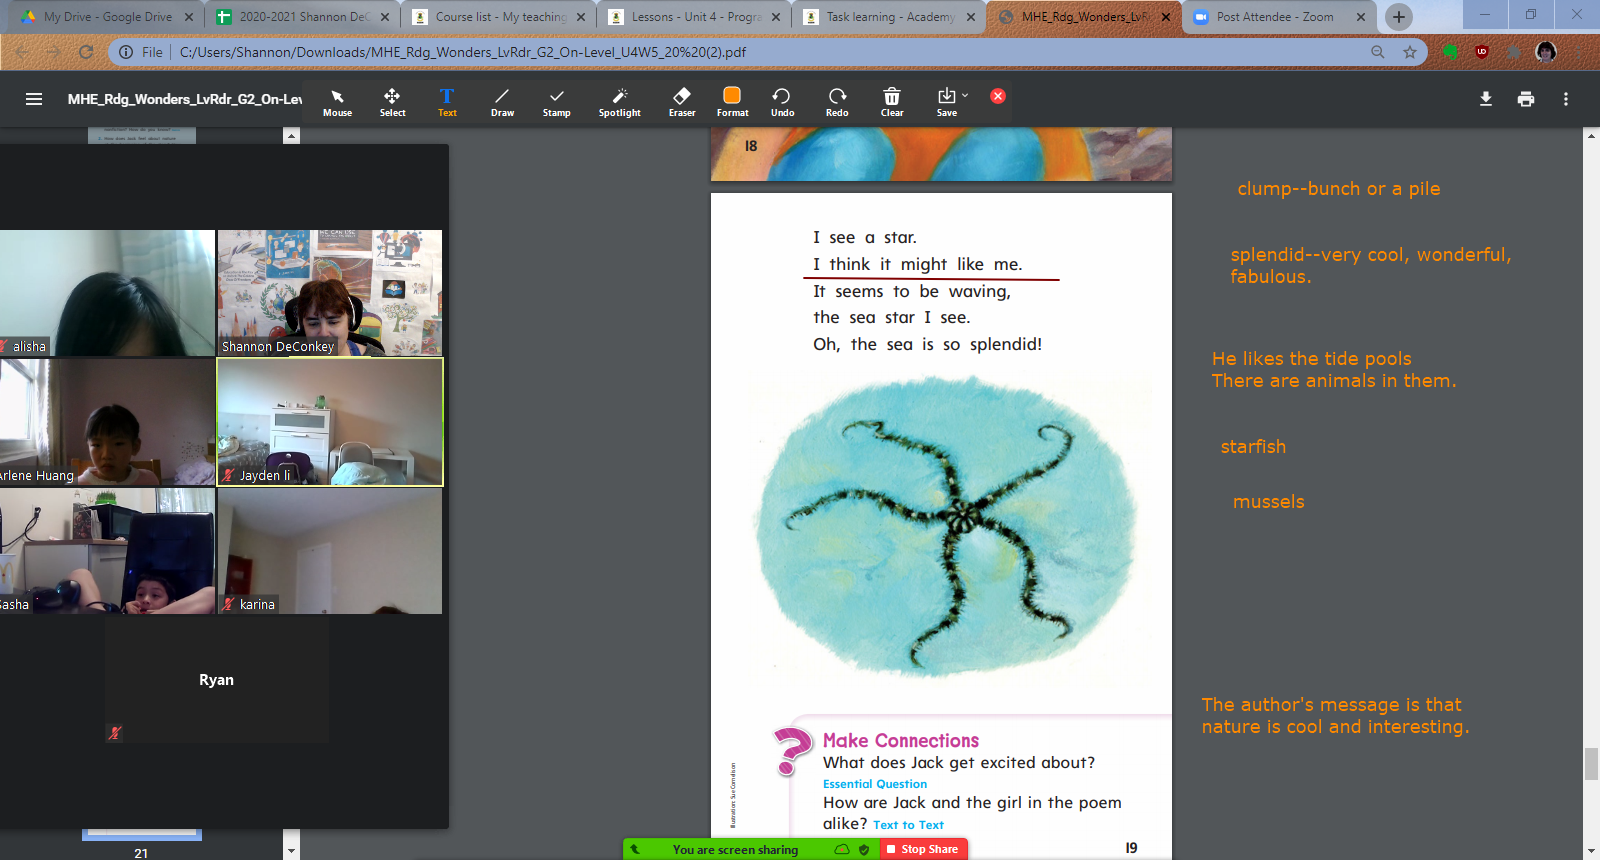
Task: Activate the Text annotation tool
Action: click(447, 102)
